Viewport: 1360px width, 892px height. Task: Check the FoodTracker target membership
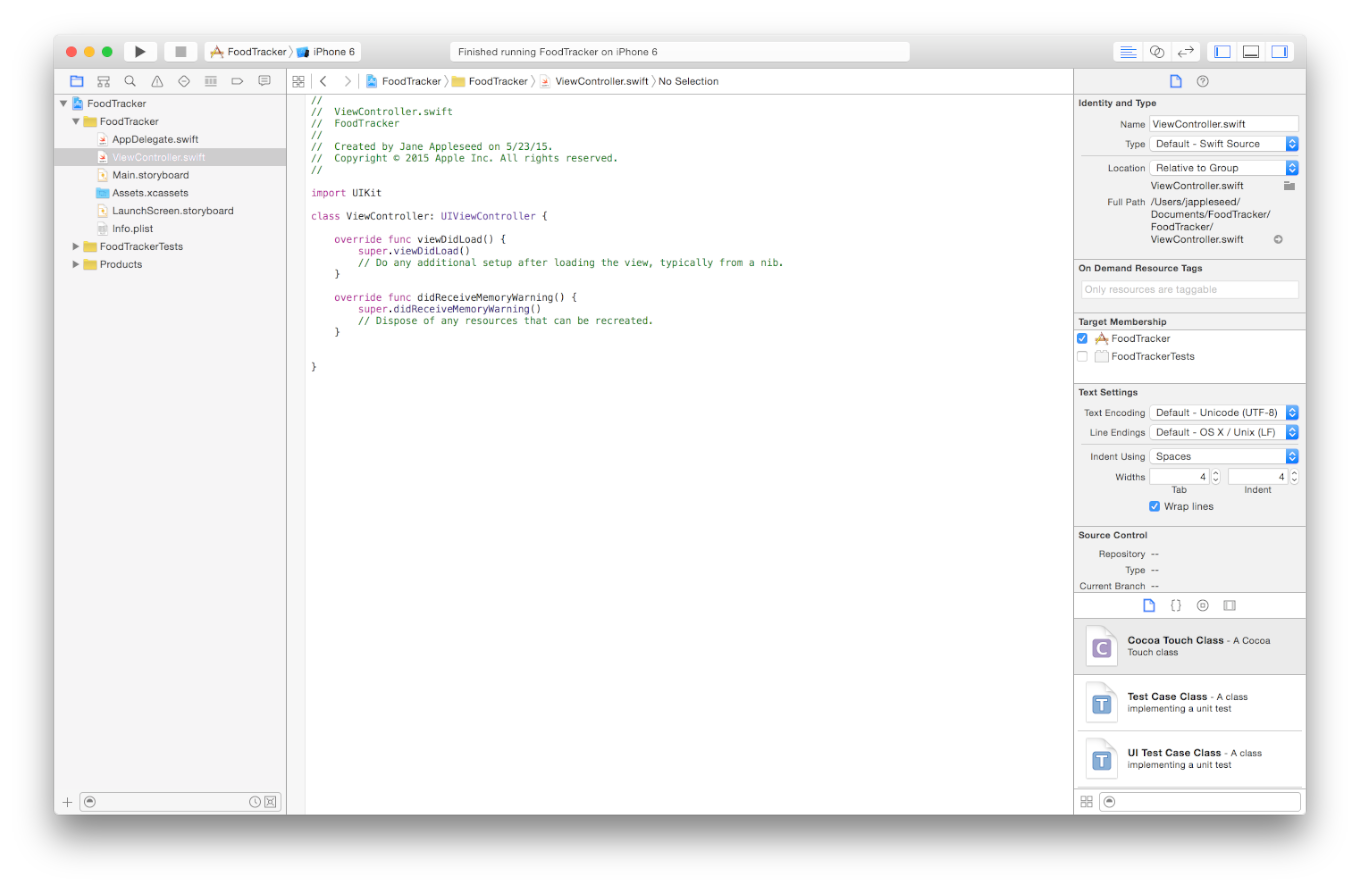[1082, 339]
